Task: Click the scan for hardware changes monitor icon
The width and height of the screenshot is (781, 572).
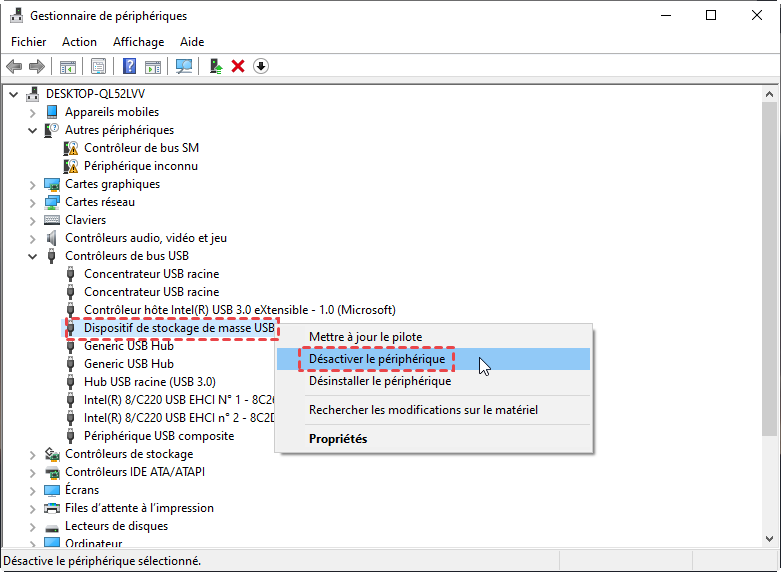Action: tap(184, 66)
